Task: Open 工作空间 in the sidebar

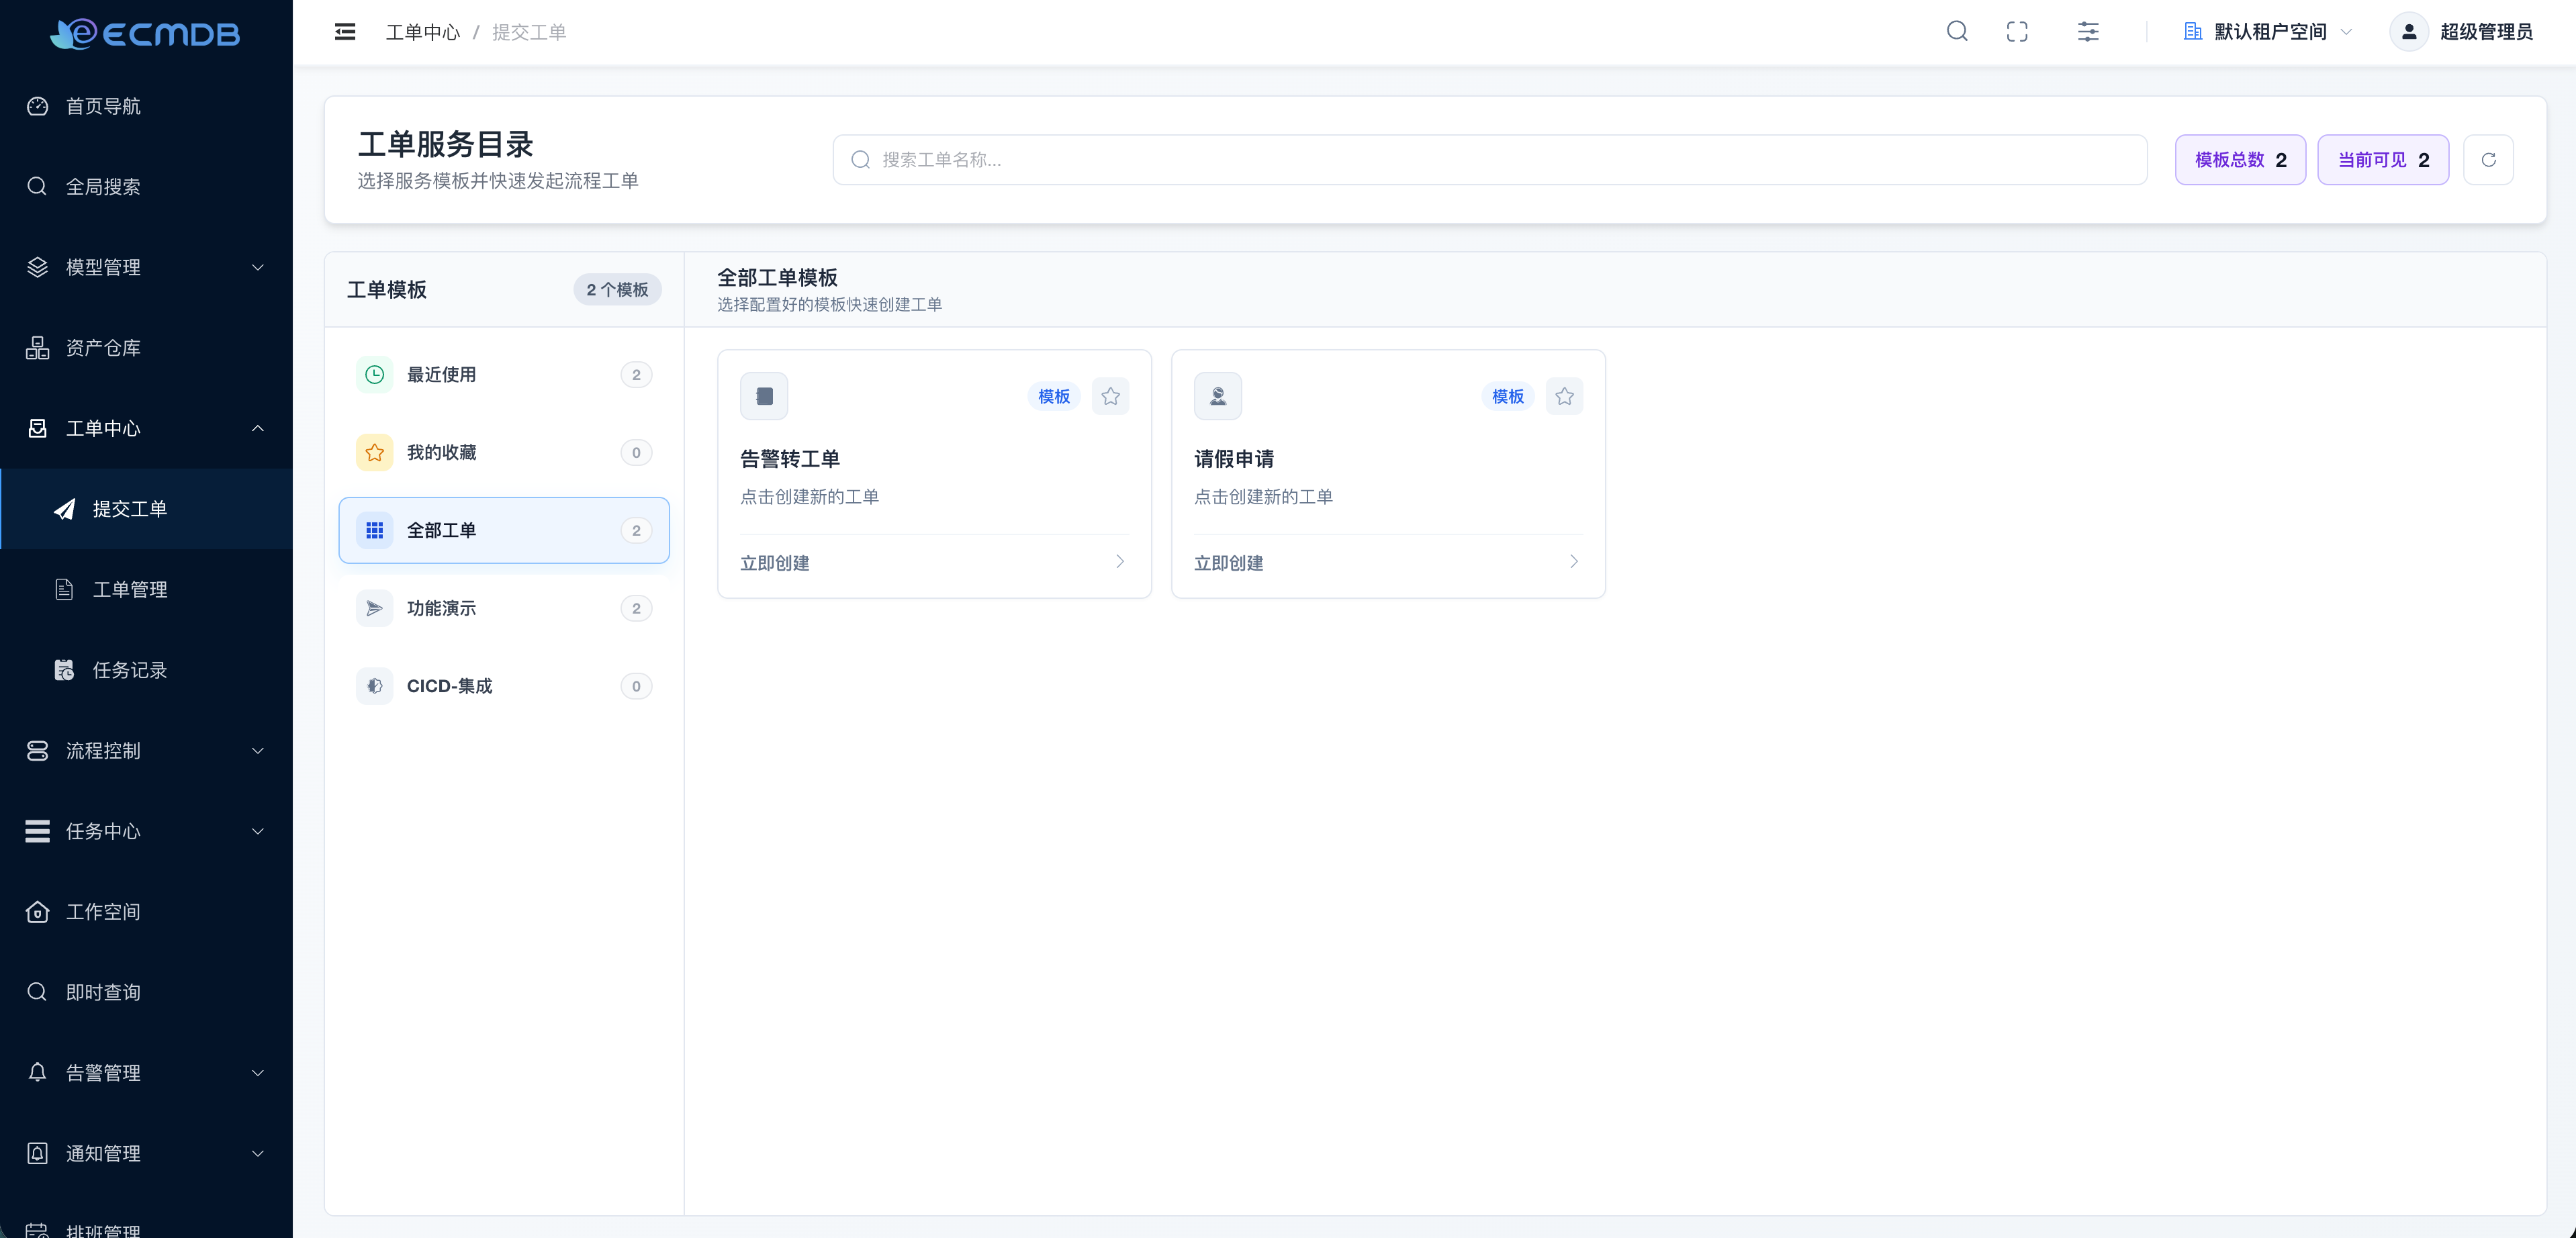Action: tap(146, 911)
